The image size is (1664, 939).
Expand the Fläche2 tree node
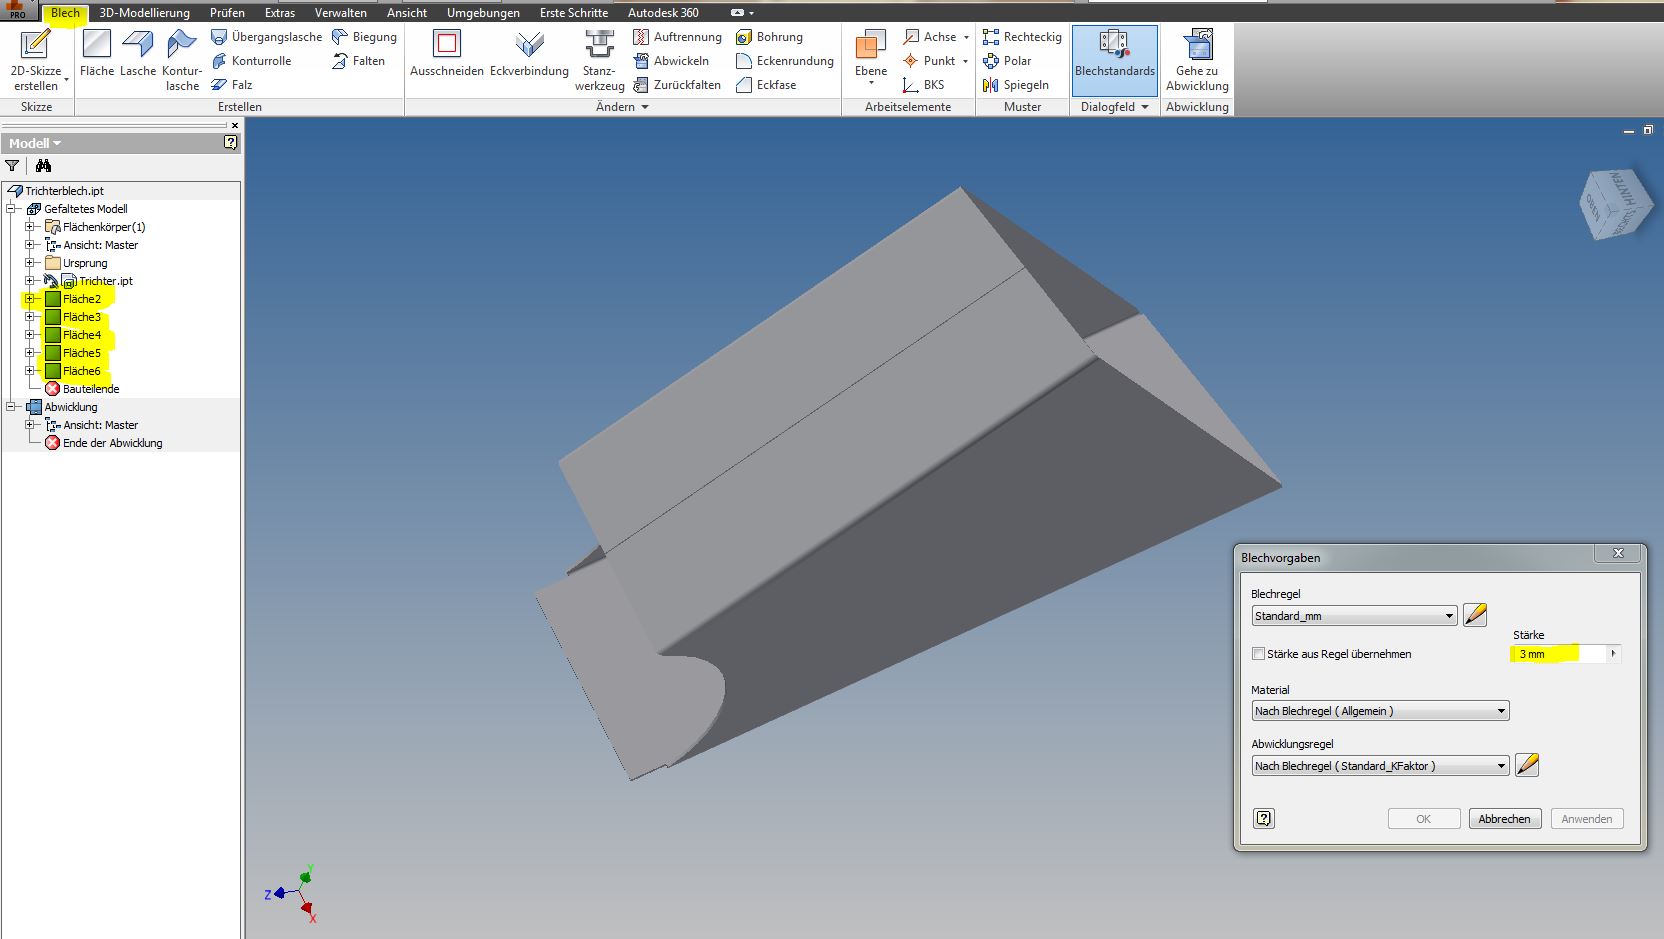point(30,299)
